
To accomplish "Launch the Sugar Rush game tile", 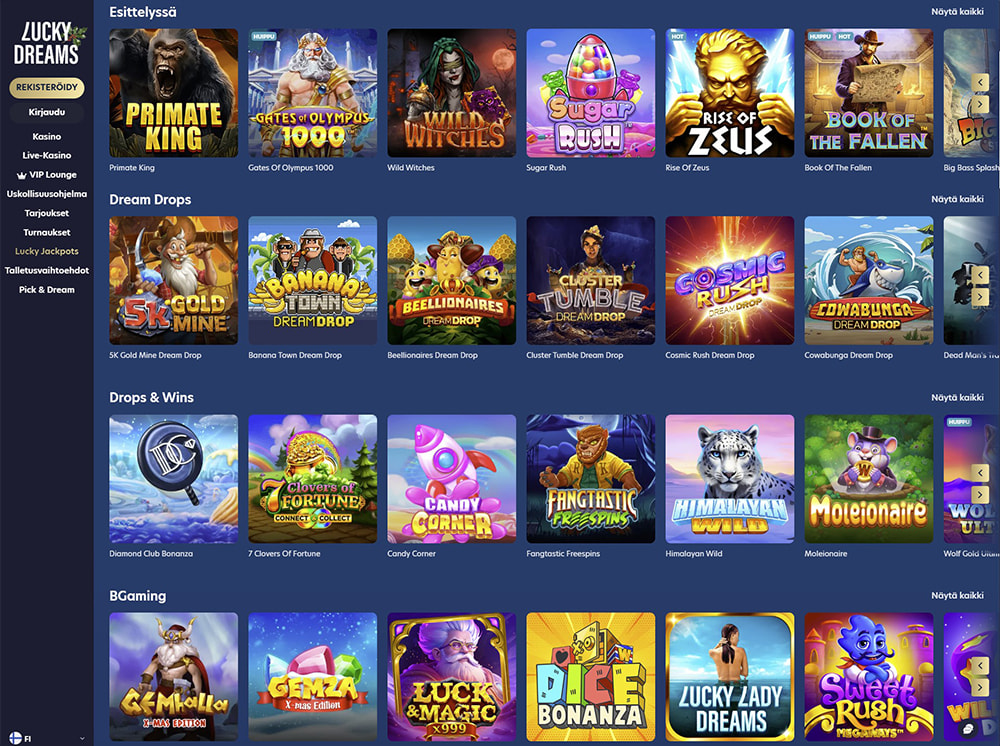I will [x=591, y=93].
